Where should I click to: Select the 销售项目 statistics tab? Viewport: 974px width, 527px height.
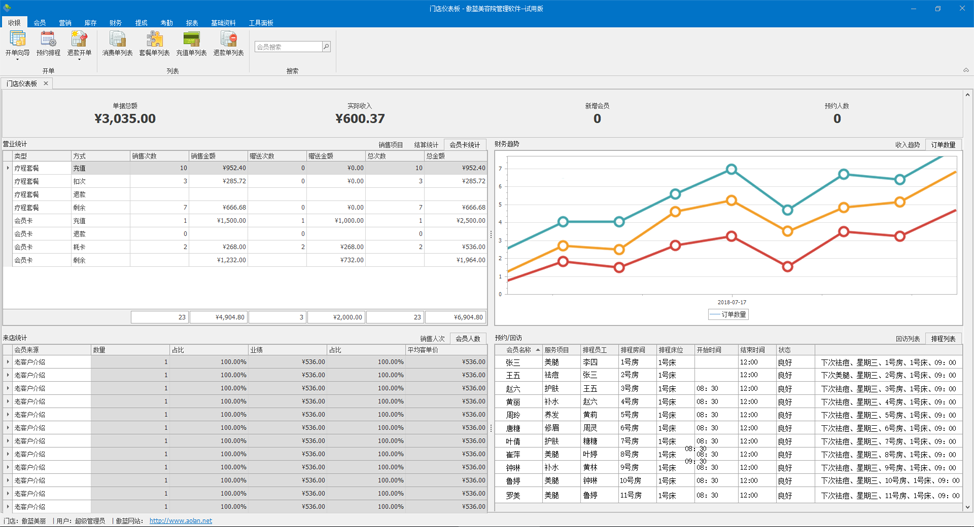(390, 145)
